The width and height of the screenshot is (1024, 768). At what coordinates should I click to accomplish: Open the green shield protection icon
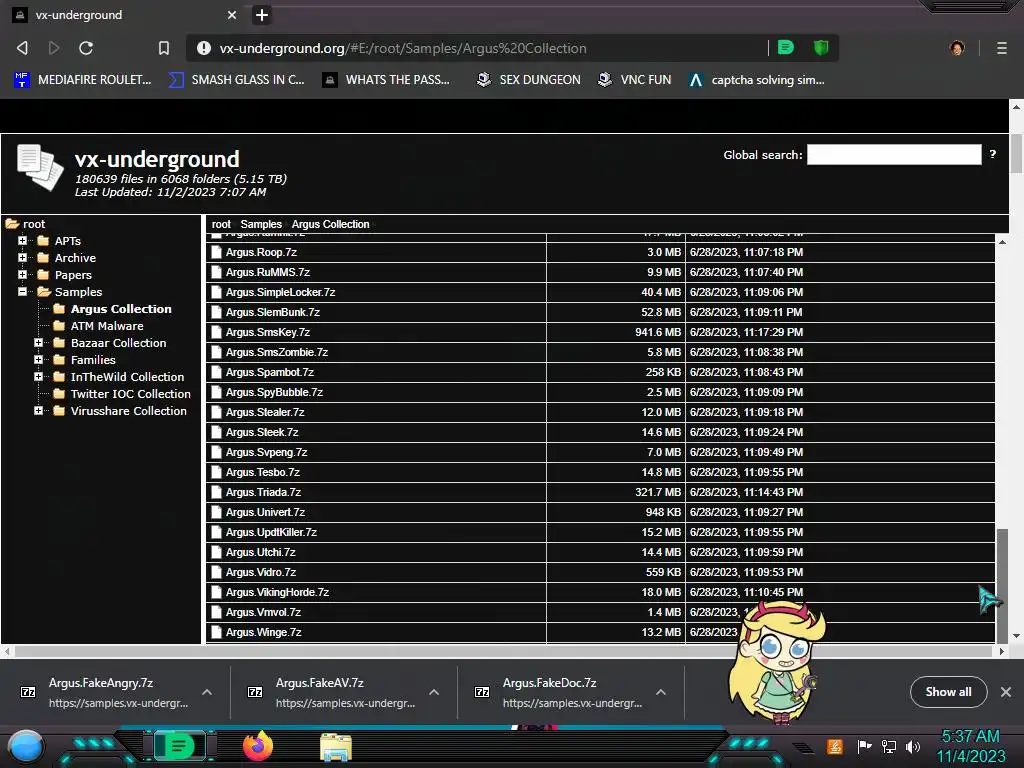click(x=821, y=48)
